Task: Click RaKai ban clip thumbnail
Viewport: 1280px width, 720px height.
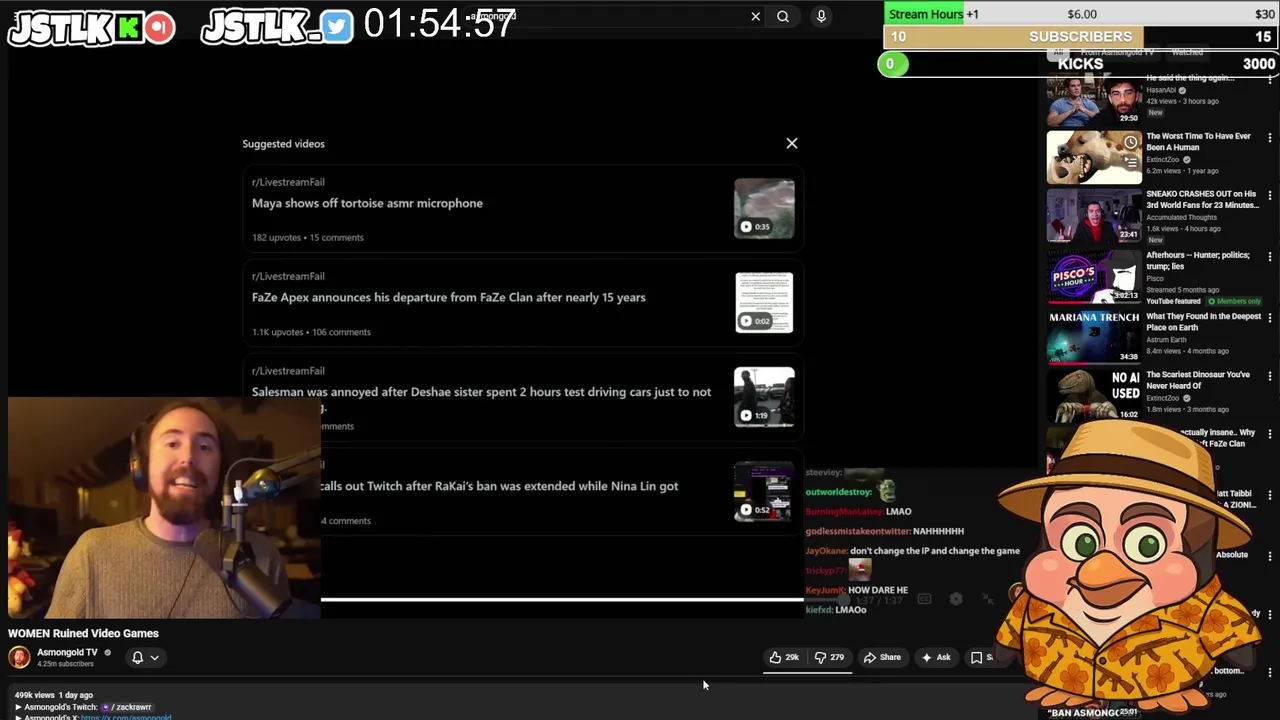Action: pos(764,491)
